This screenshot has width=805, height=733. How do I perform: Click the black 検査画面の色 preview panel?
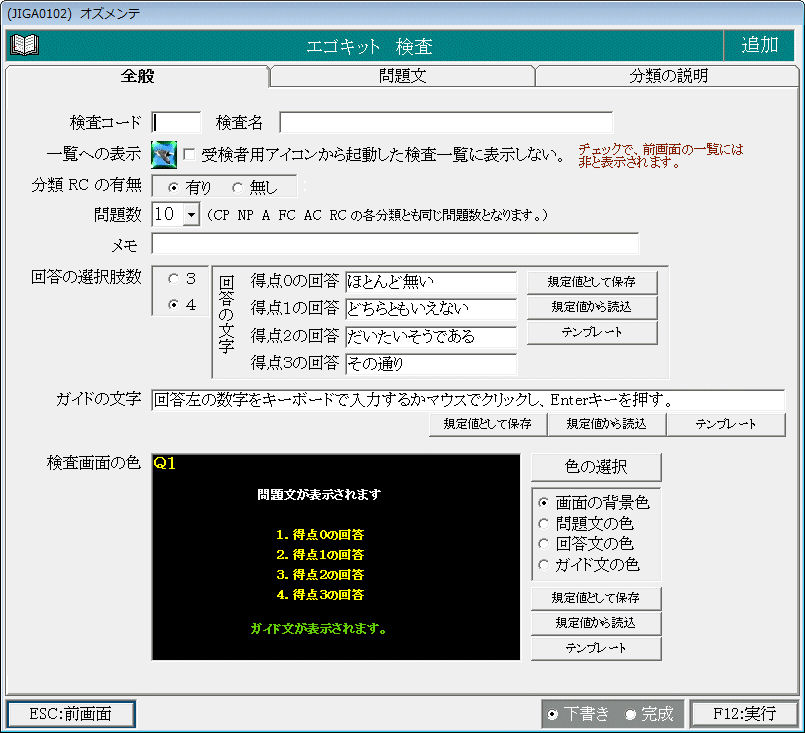(336, 556)
